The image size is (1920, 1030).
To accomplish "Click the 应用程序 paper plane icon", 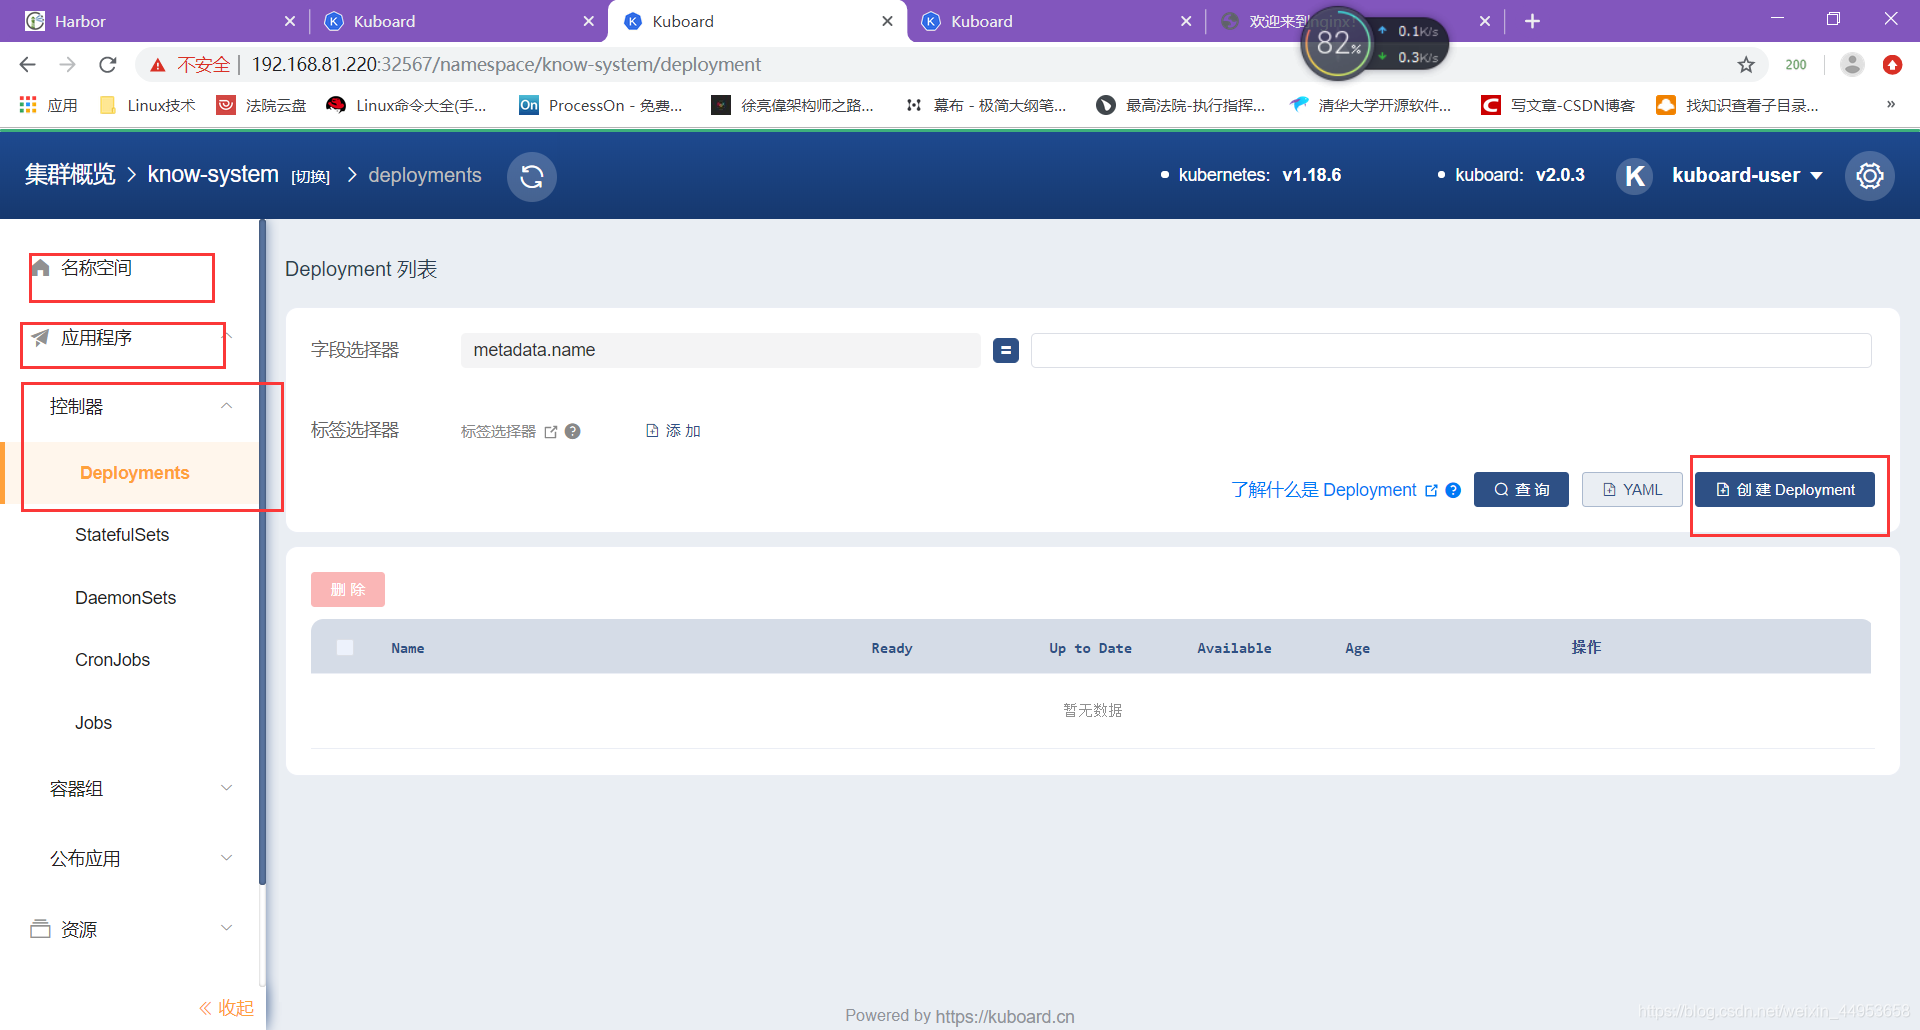I will (x=41, y=338).
